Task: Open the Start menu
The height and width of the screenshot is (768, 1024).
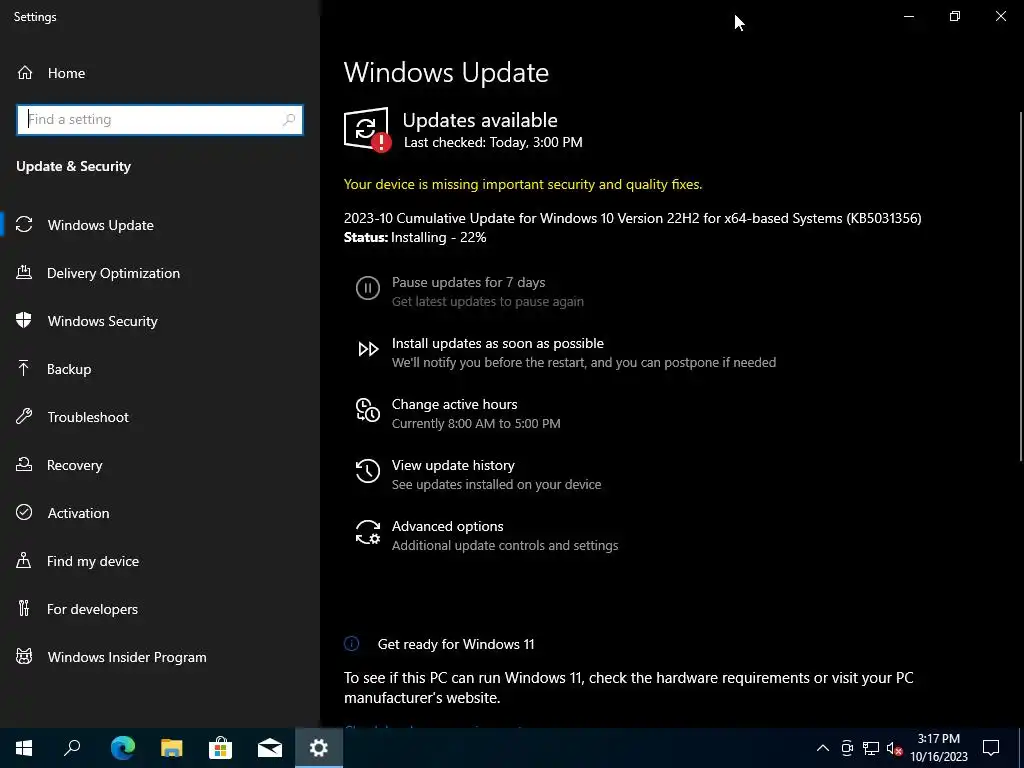Action: (24, 748)
